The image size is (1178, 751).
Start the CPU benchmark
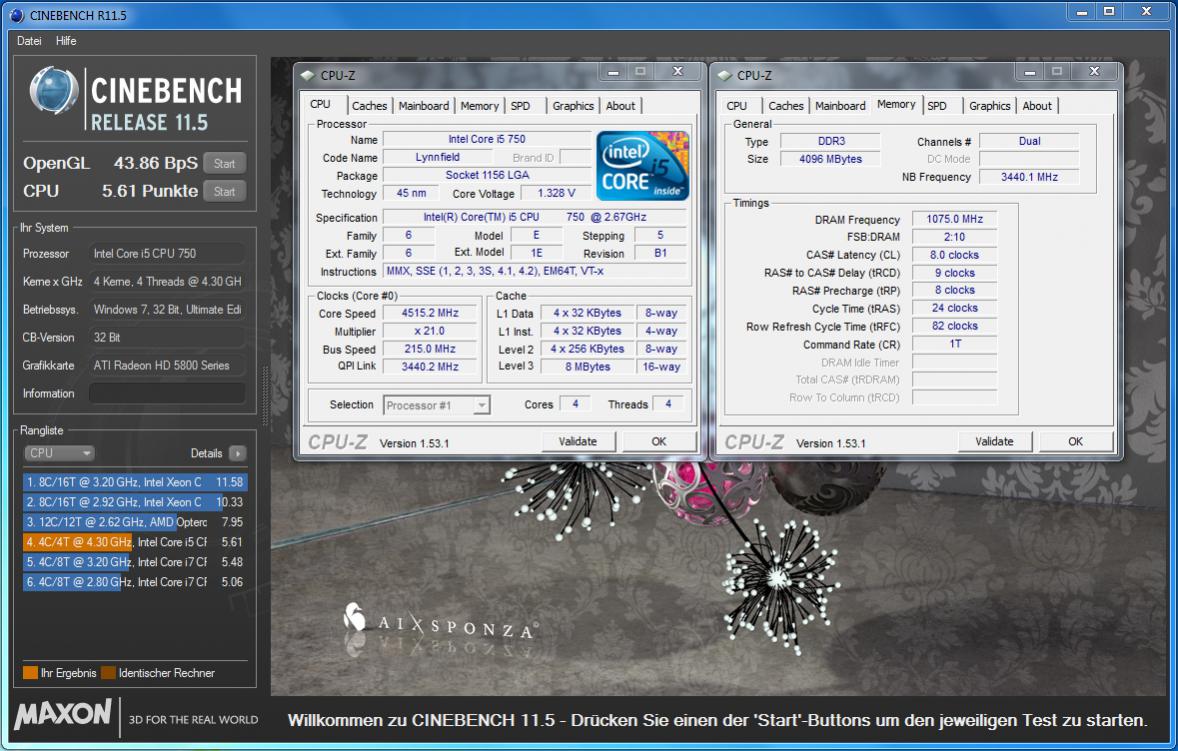tap(224, 192)
